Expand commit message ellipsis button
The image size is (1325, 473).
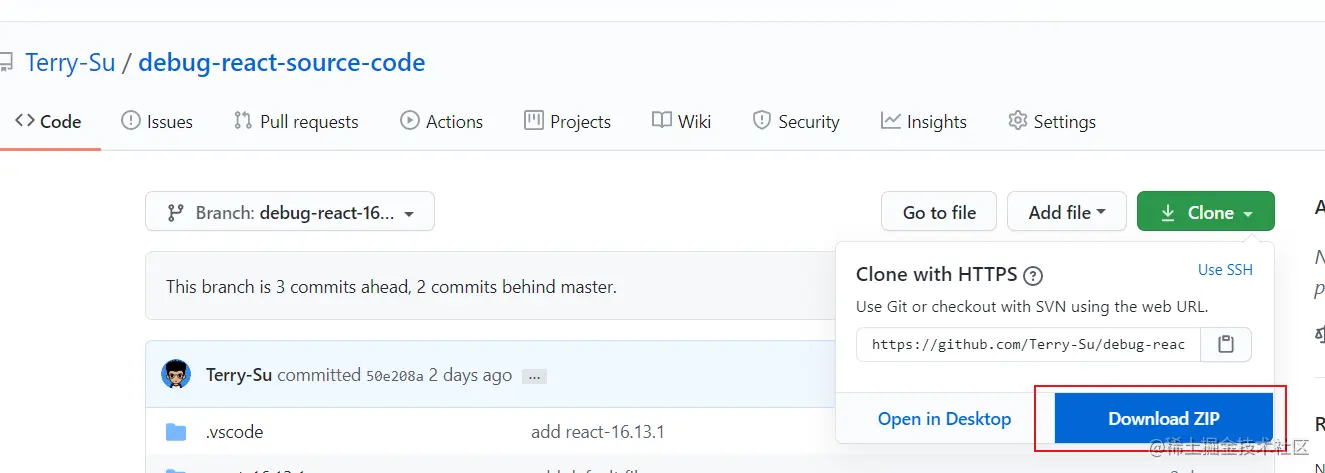(x=534, y=377)
